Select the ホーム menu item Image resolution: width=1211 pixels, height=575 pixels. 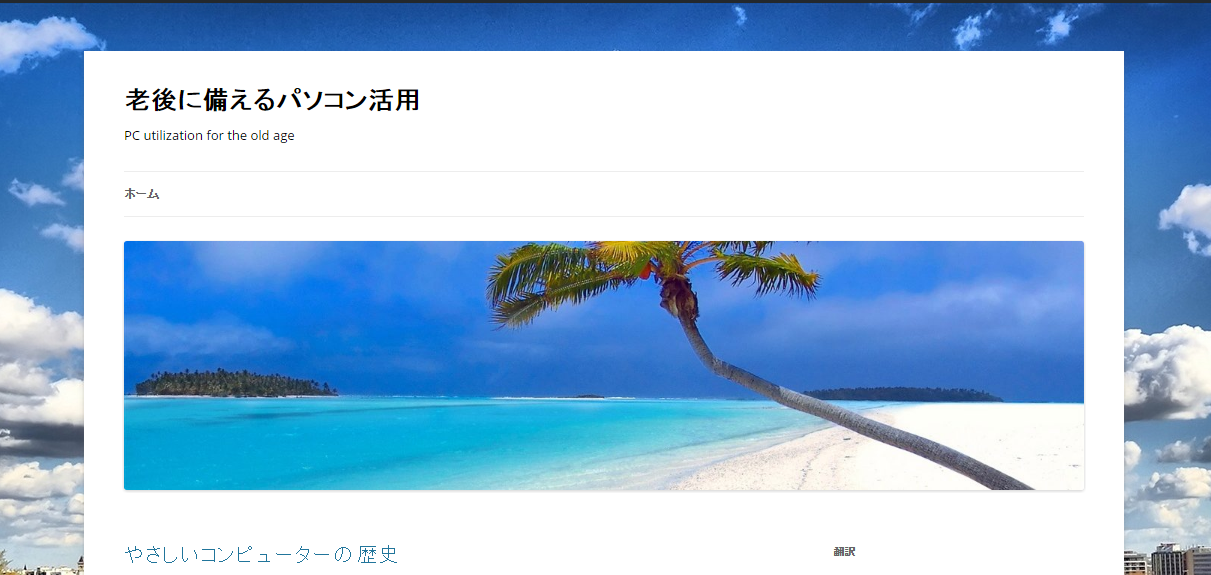coord(142,194)
